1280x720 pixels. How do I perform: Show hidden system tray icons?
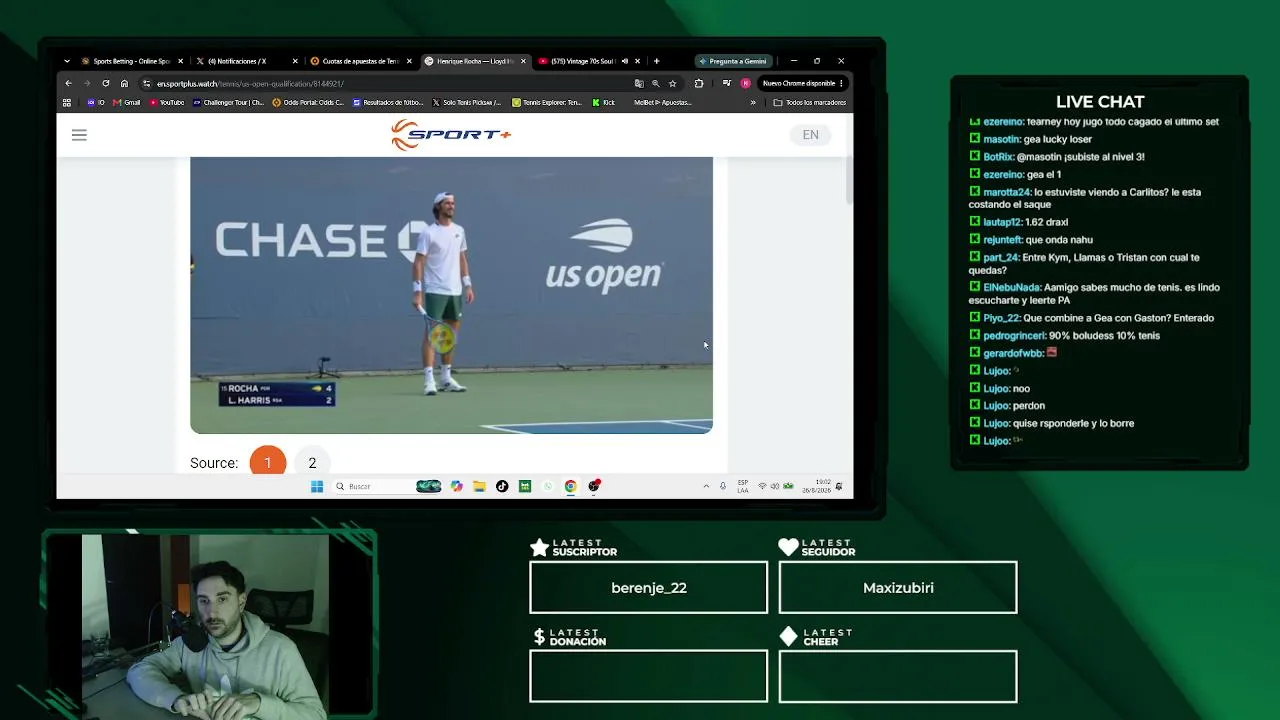point(706,486)
